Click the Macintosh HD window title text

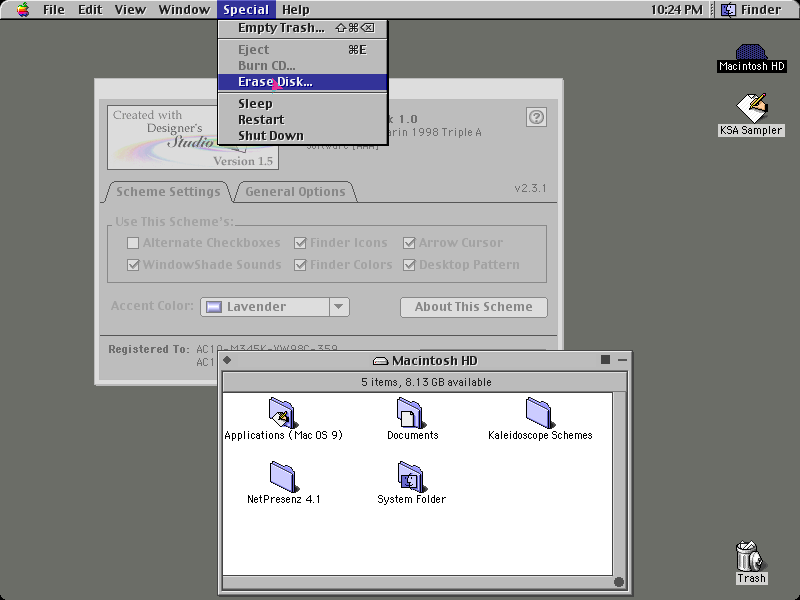click(435, 361)
